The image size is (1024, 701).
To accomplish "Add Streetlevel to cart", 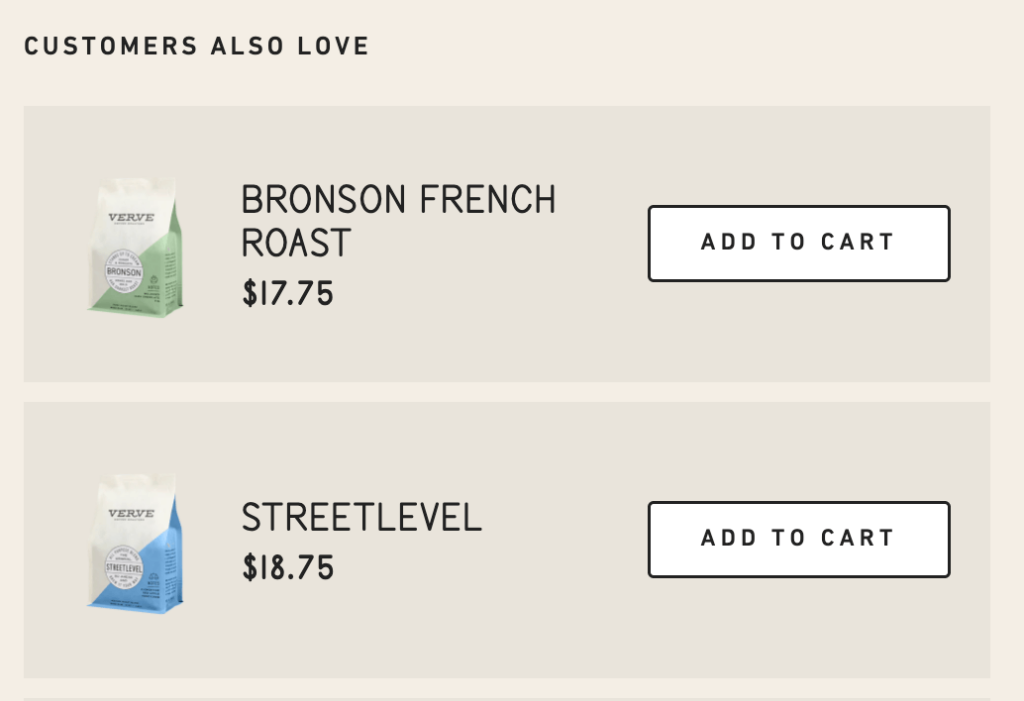I will [x=798, y=539].
